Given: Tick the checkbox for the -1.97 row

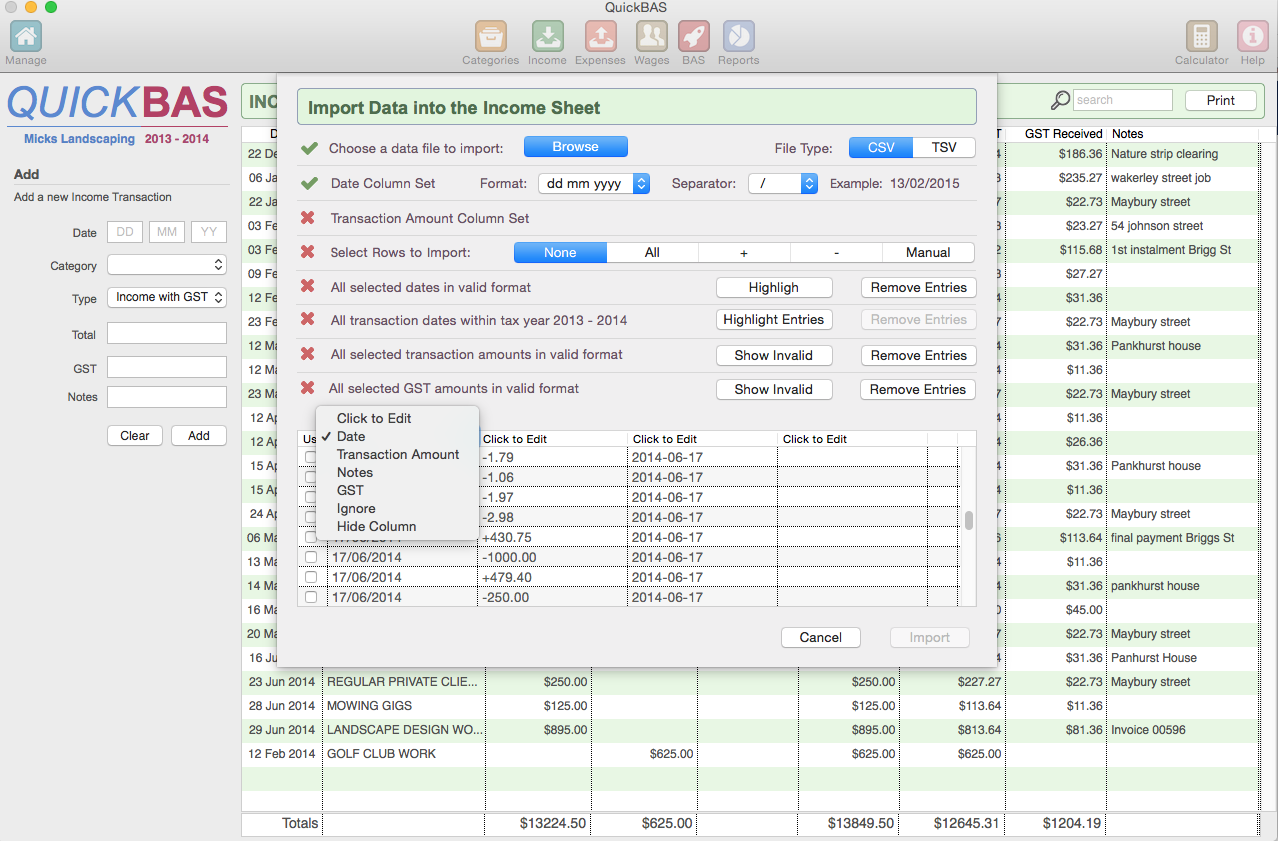Looking at the screenshot, I should click(x=311, y=497).
